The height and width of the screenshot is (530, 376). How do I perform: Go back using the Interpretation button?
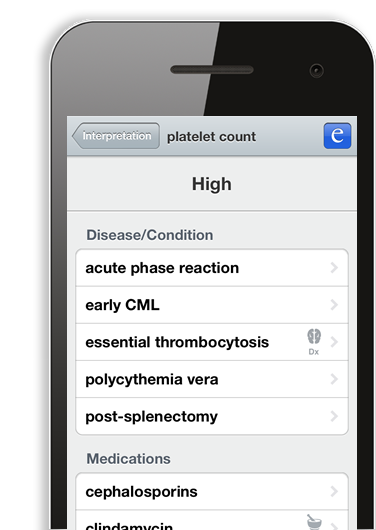click(x=116, y=136)
